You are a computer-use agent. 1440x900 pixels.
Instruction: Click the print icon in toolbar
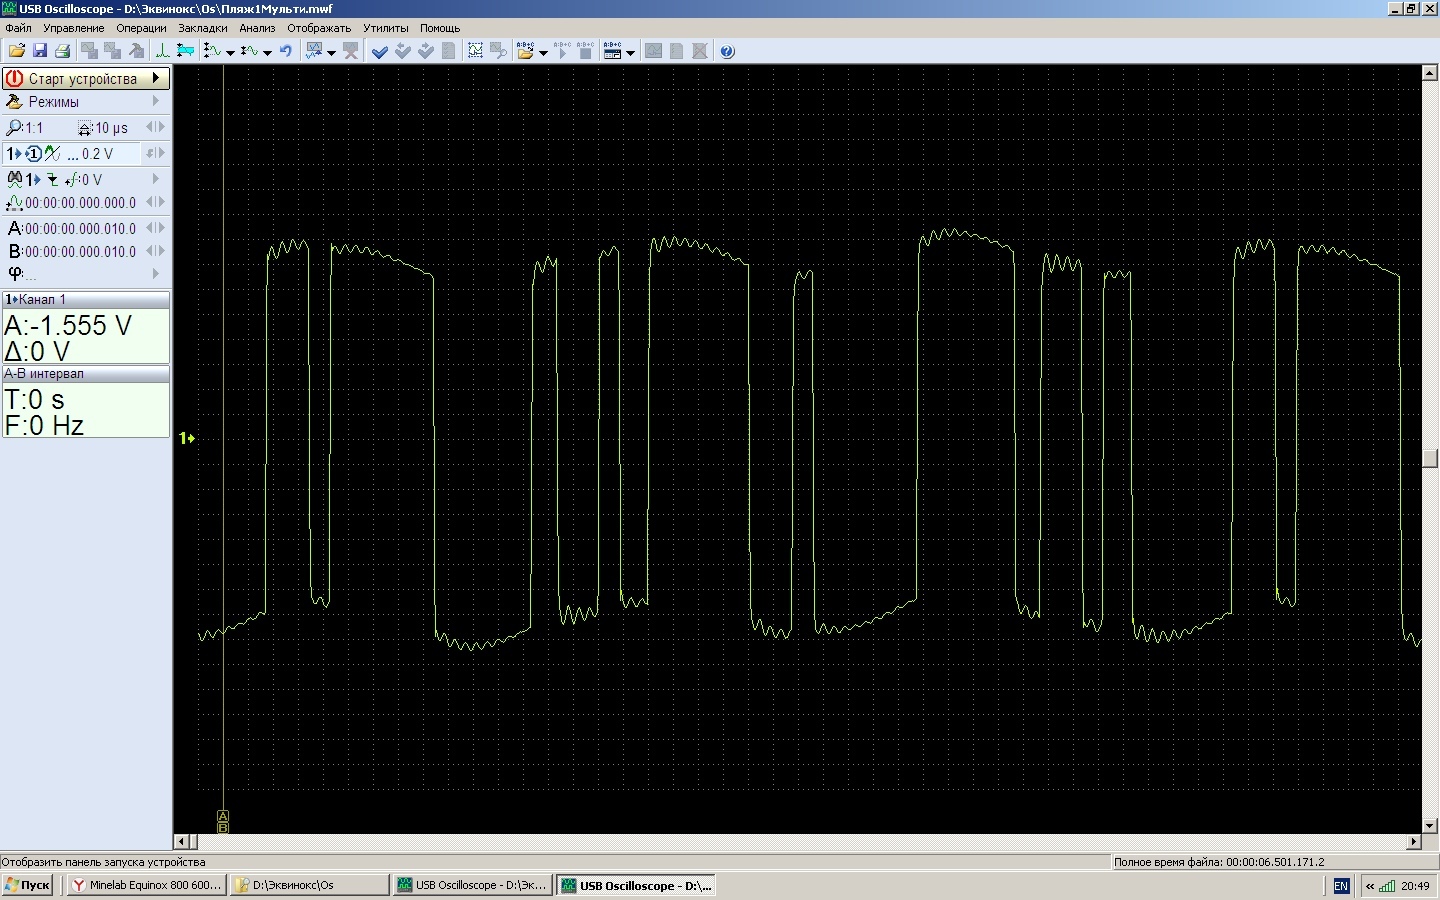click(x=63, y=51)
